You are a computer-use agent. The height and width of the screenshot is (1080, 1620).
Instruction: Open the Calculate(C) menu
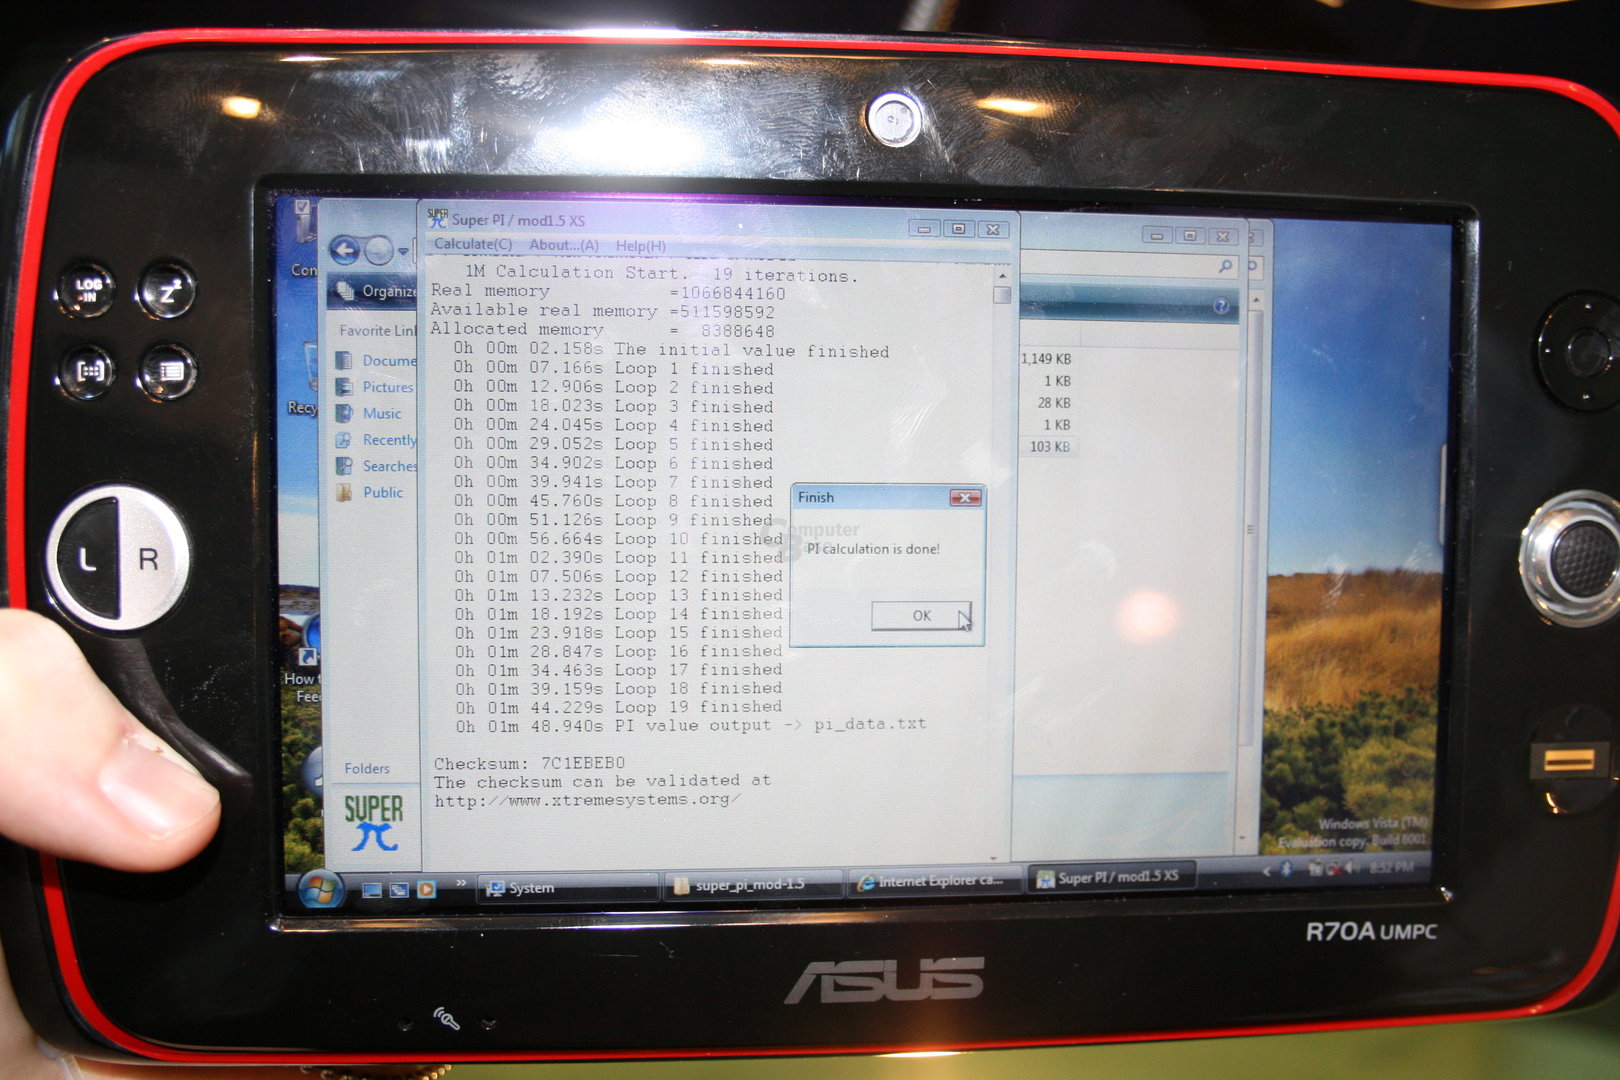point(473,244)
